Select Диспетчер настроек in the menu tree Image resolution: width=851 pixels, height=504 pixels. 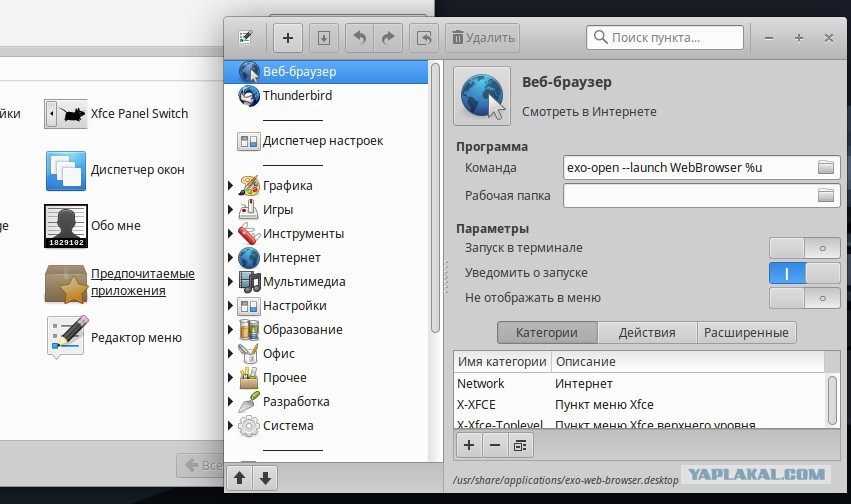click(326, 141)
